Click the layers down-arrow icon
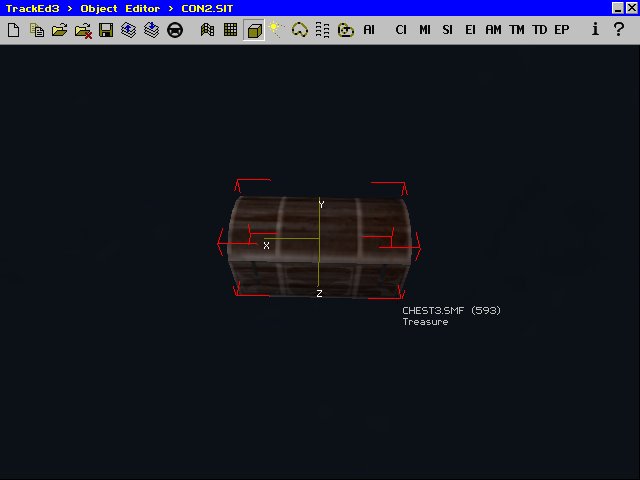Viewport: 640px width, 480px height. pyautogui.click(x=151, y=30)
